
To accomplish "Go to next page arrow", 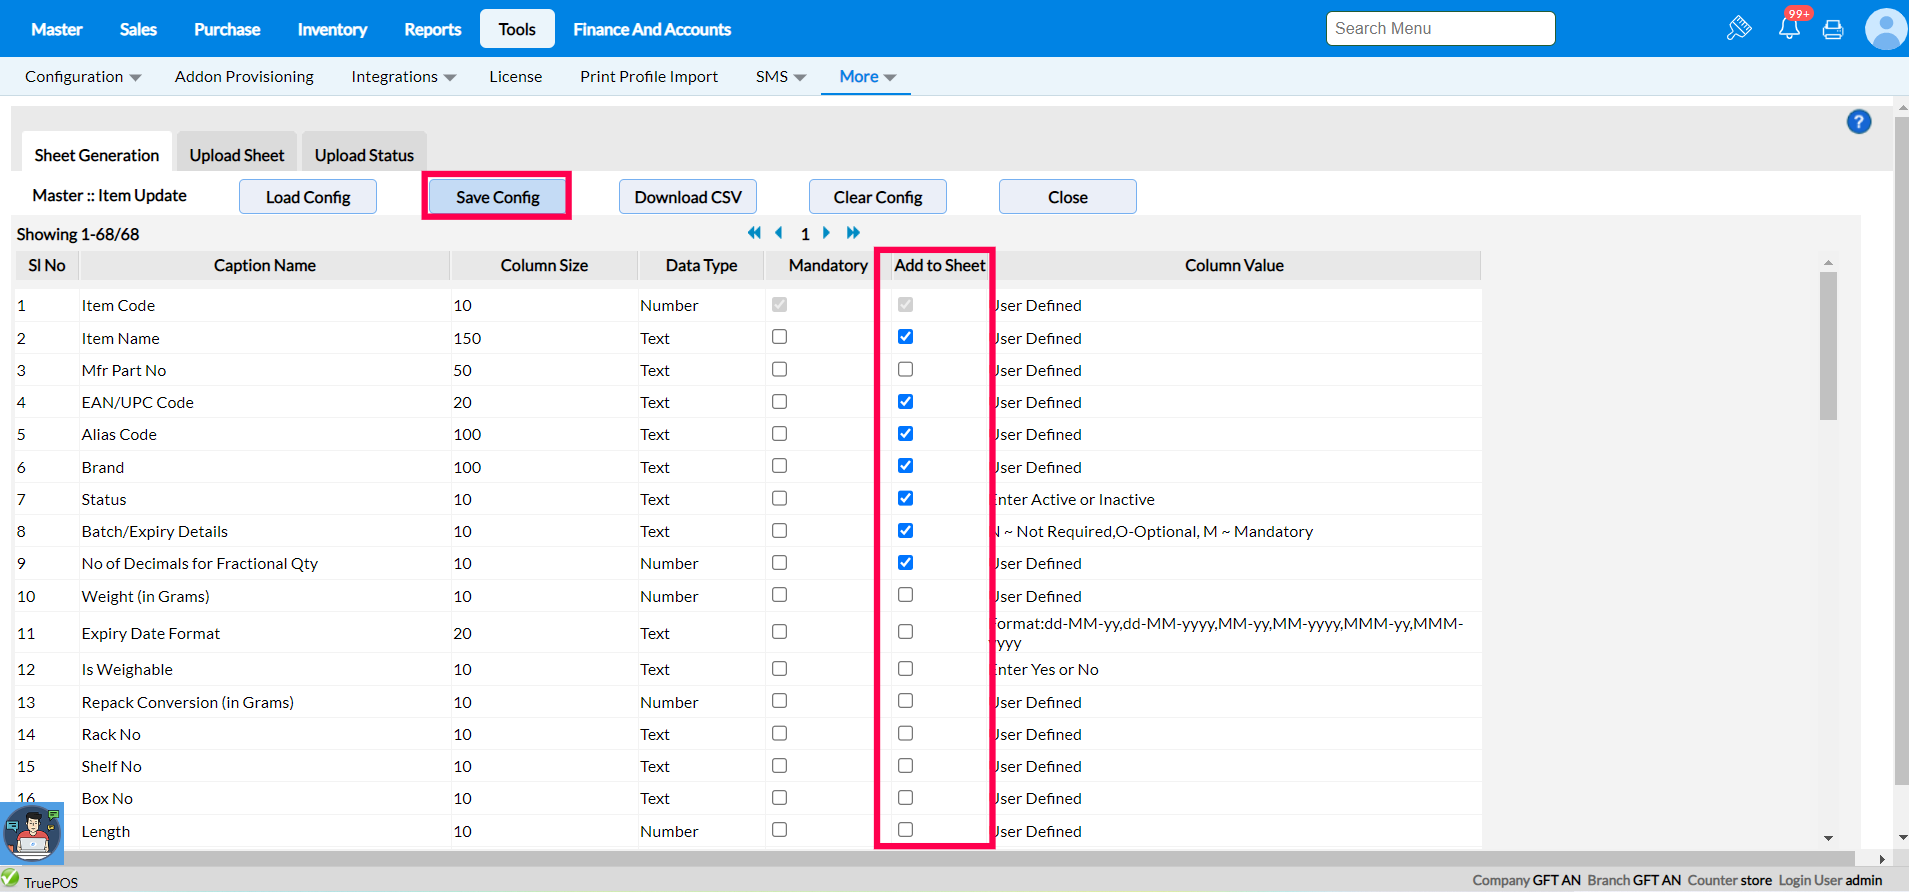I will (x=826, y=233).
